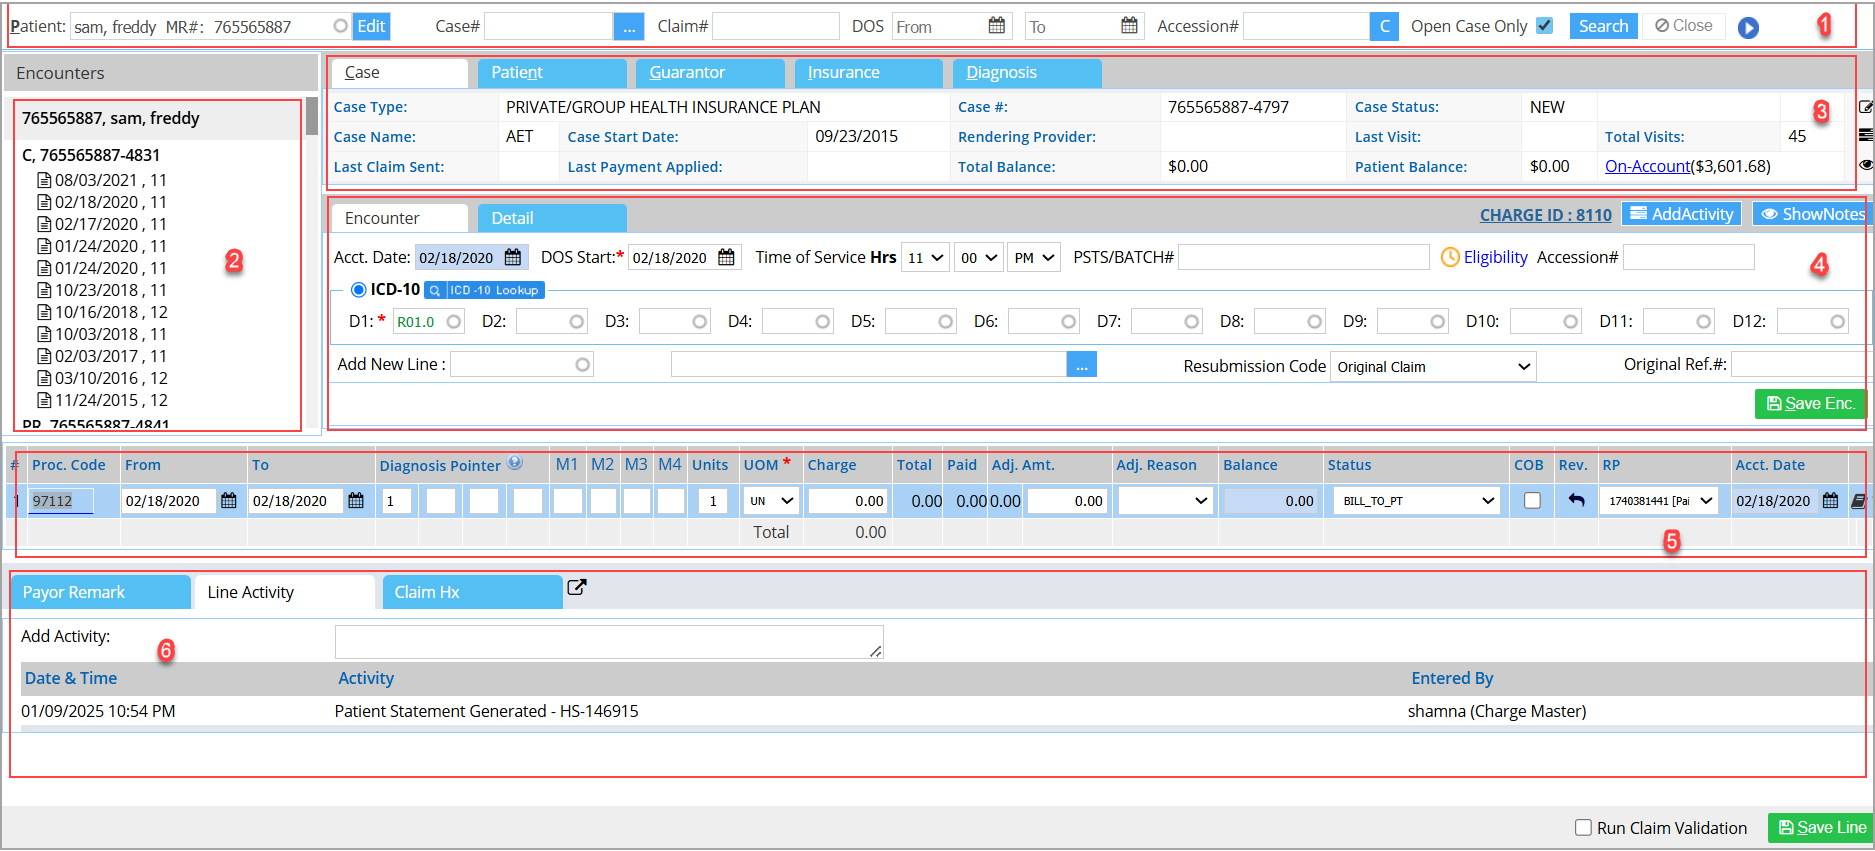Select case C, 765565887-4831

(91, 155)
